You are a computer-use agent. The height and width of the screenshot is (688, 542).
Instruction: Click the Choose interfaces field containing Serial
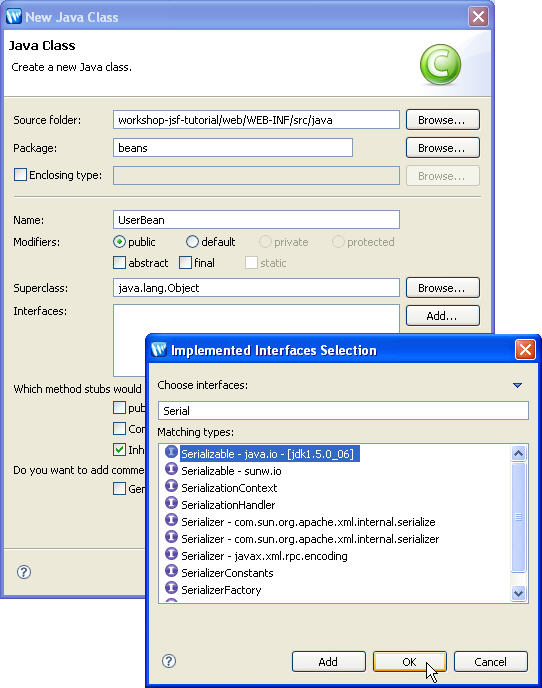[x=343, y=411]
